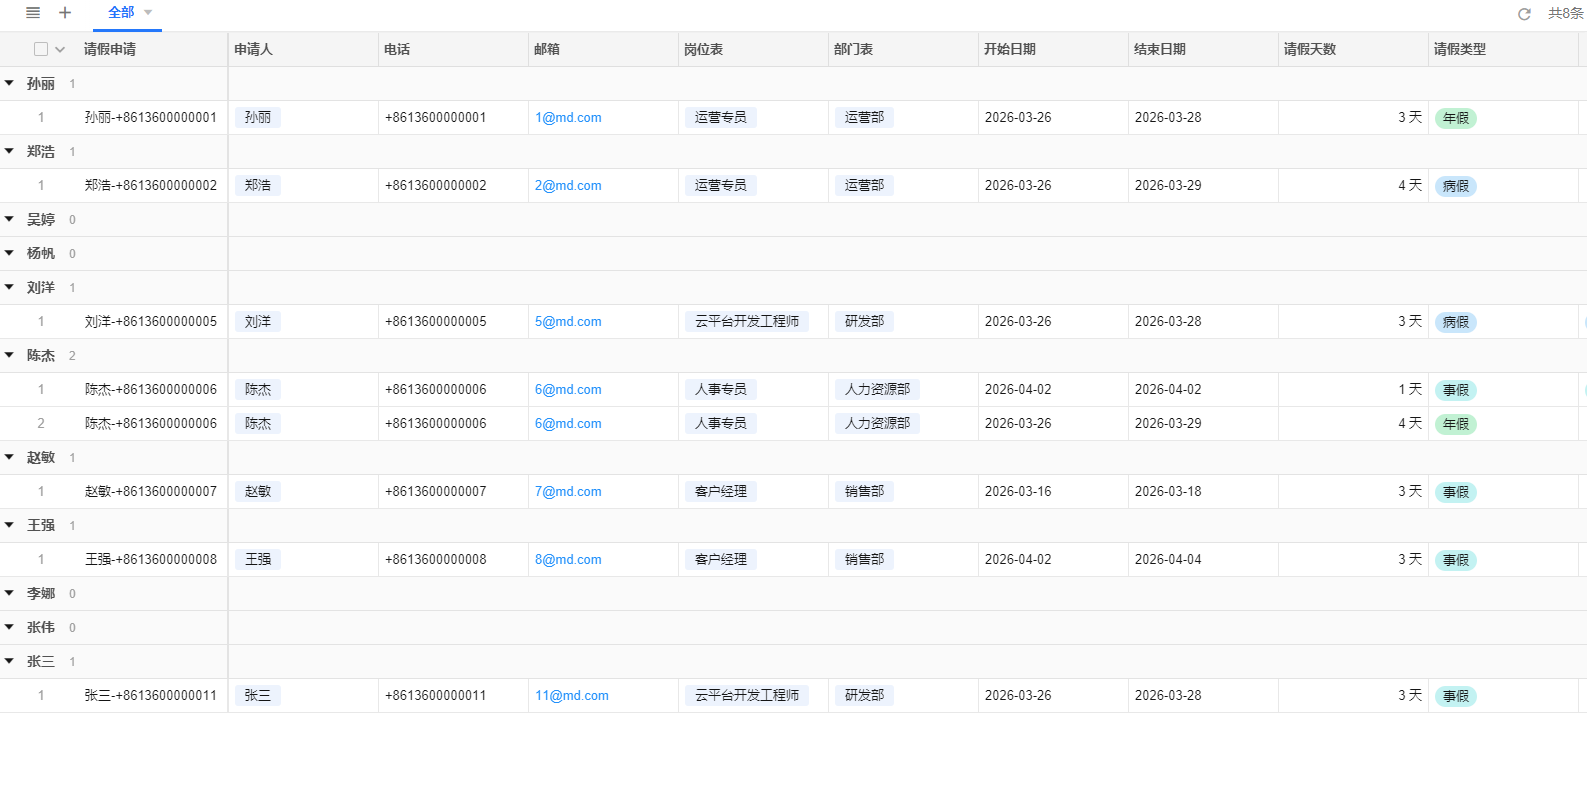The width and height of the screenshot is (1587, 792).
Task: Open 郑浩 applicant tag
Action: tap(258, 186)
